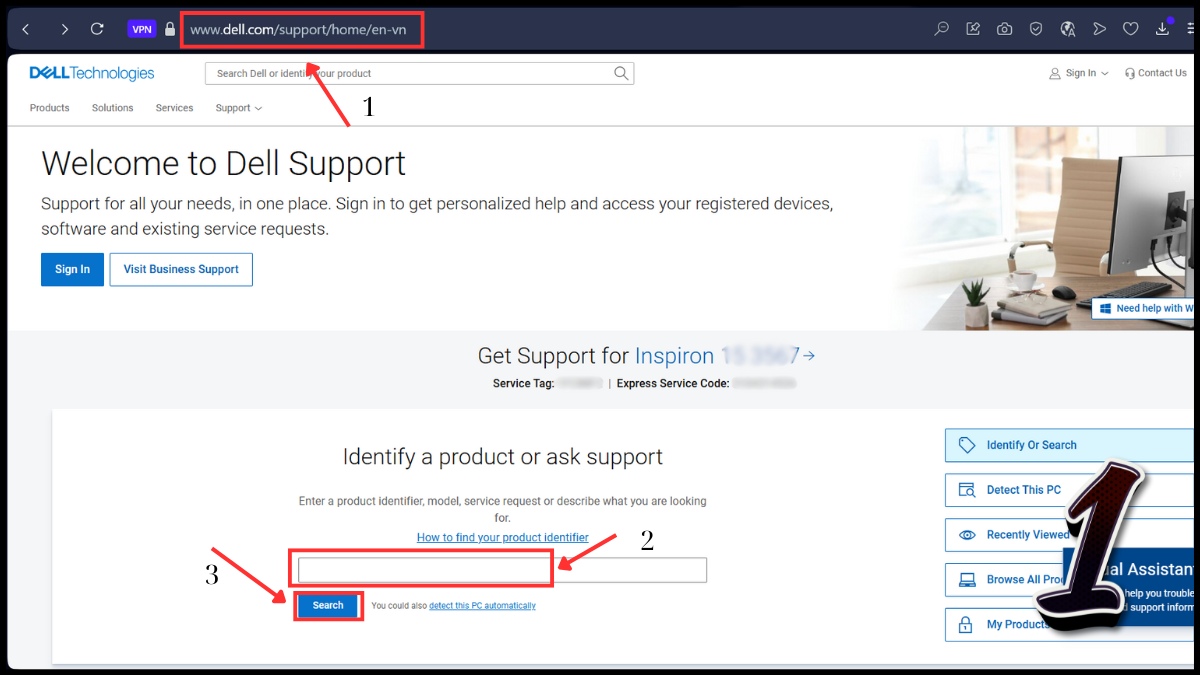The width and height of the screenshot is (1200, 675).
Task: Open the translate page globe icon
Action: point(1068,29)
